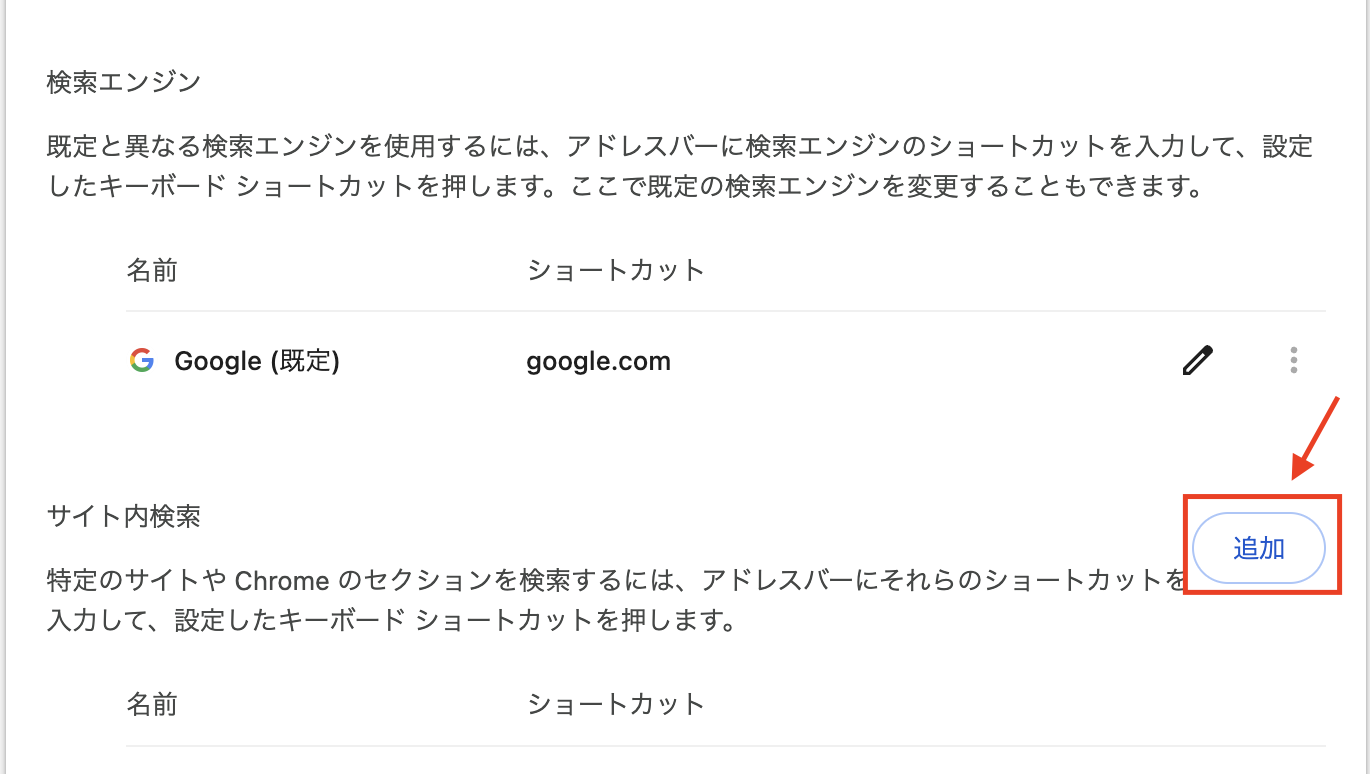Click the google.com shortcut text
The image size is (1370, 774).
coord(599,361)
